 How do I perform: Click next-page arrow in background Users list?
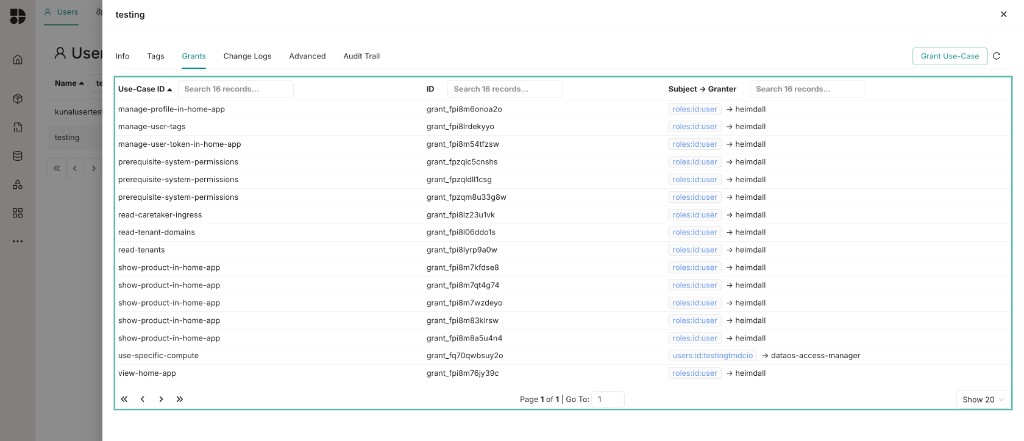(93, 168)
